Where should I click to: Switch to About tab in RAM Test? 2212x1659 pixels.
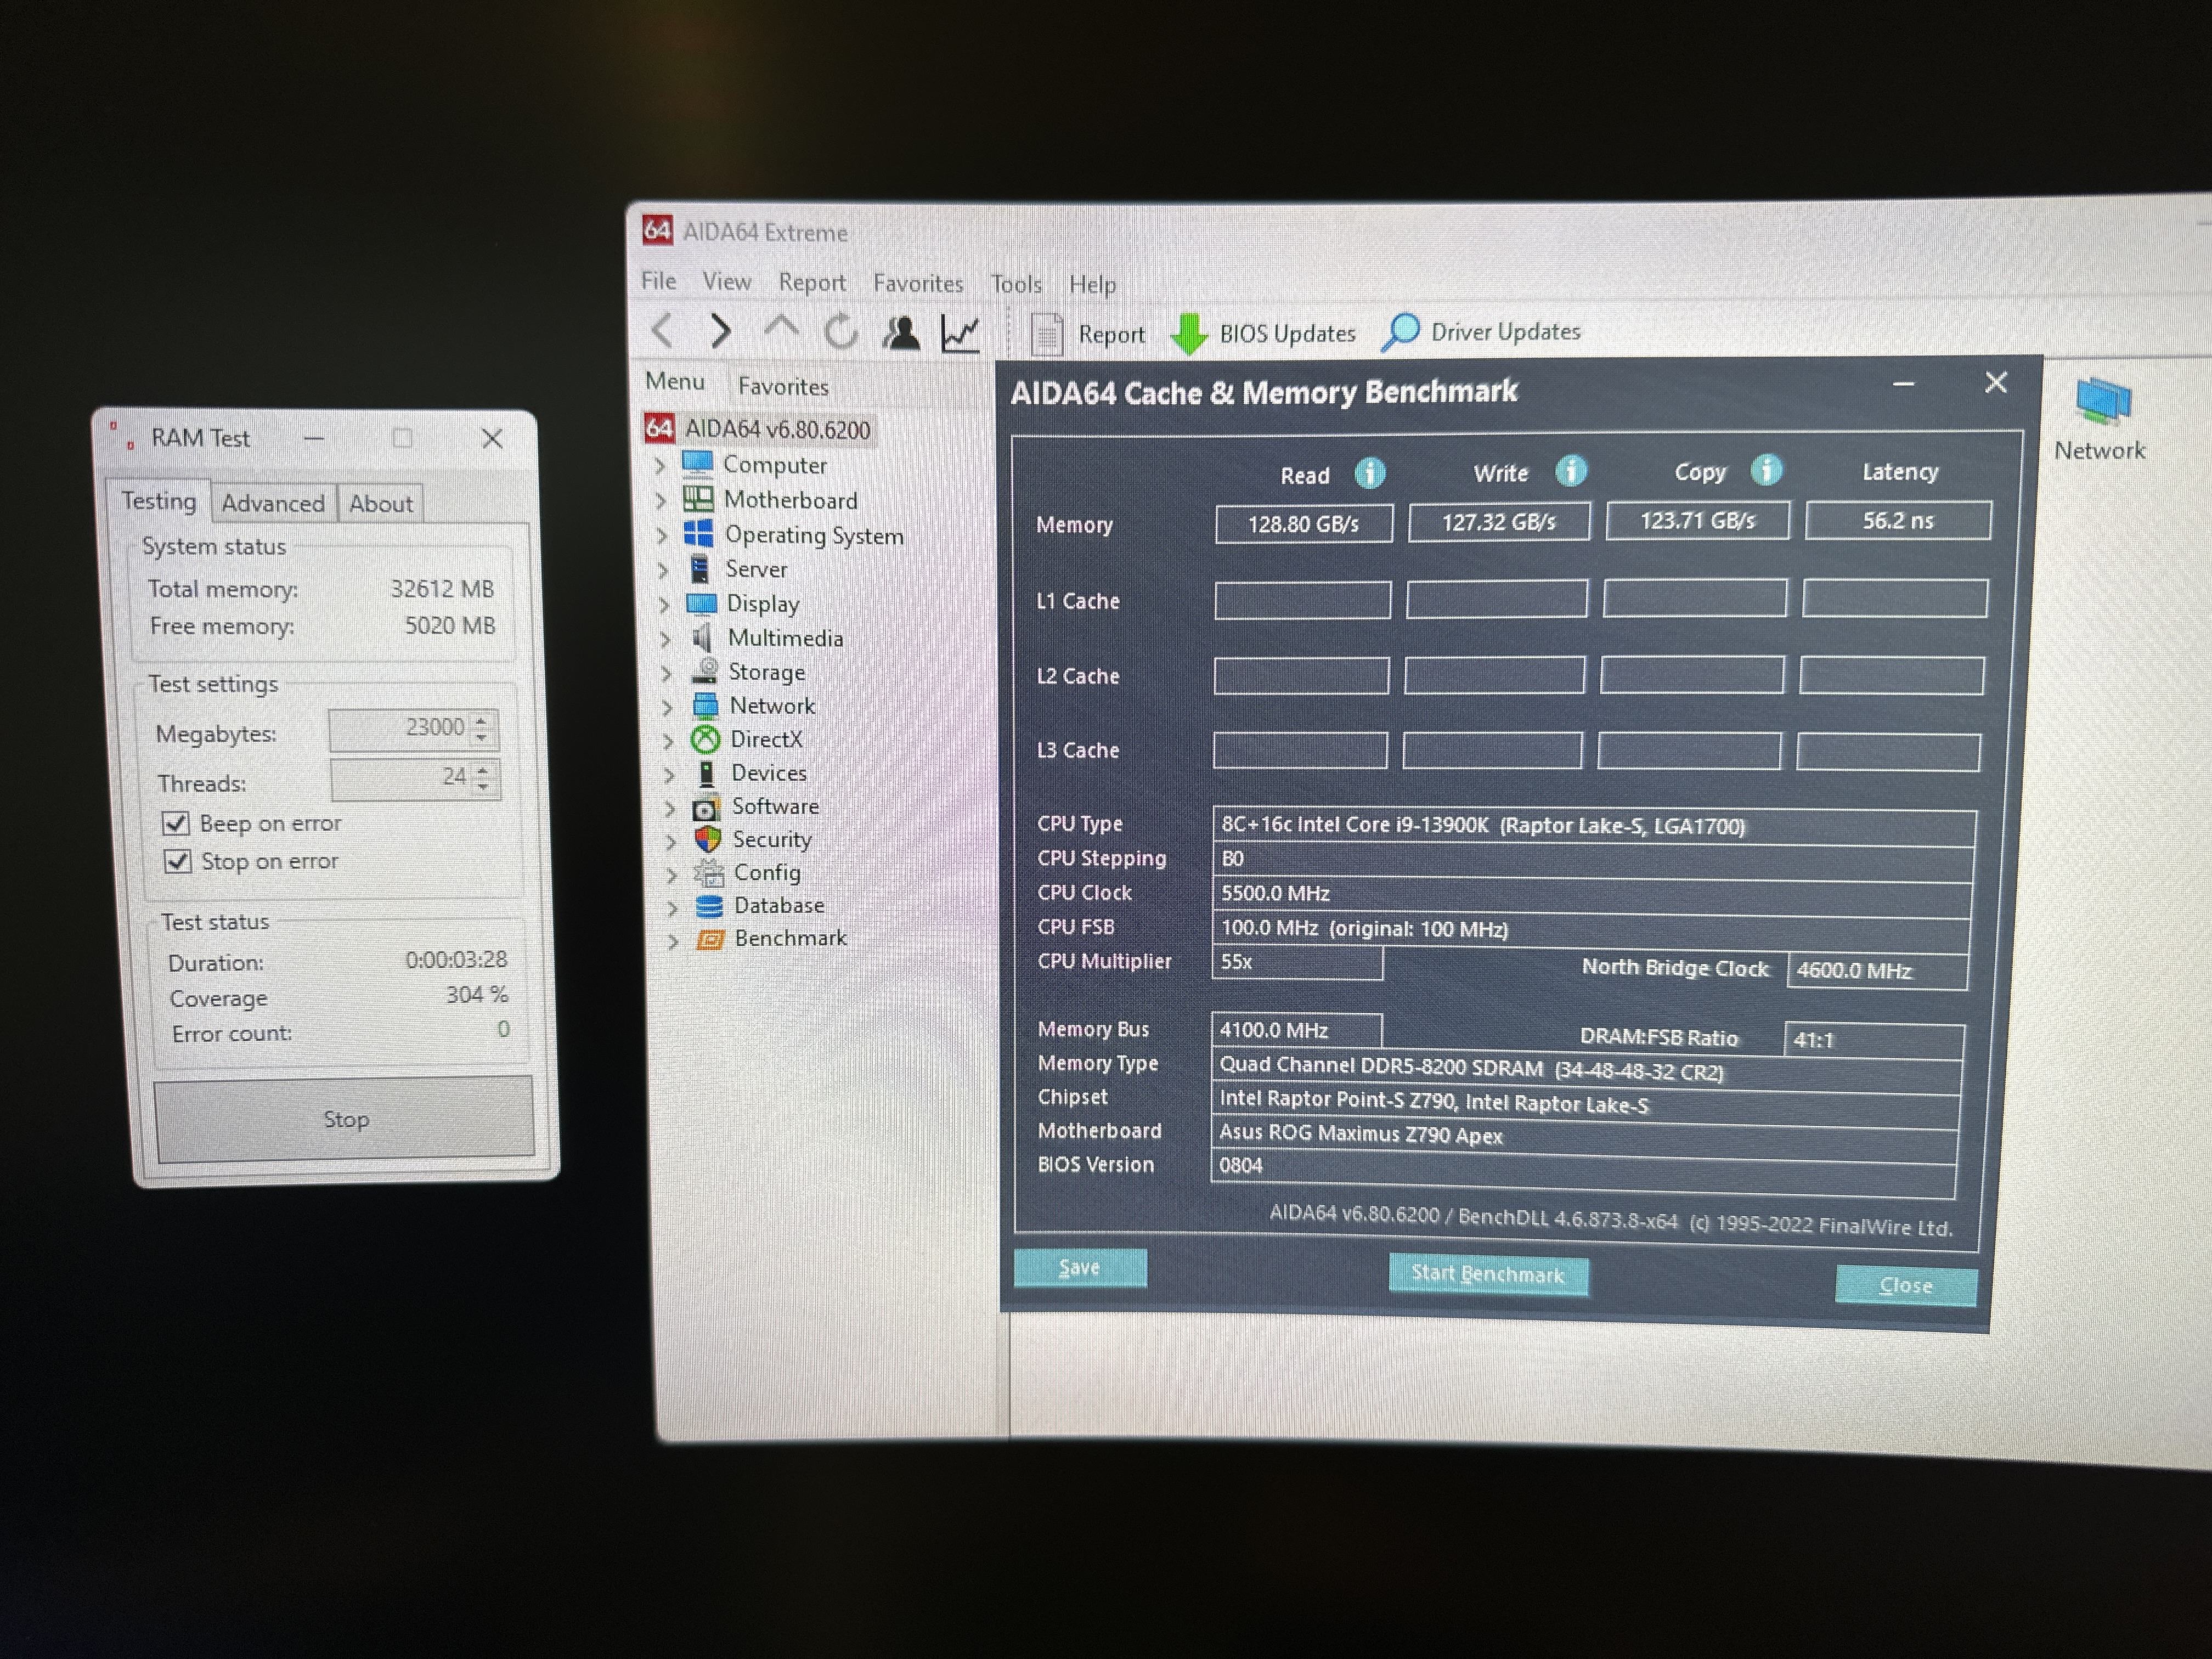pos(381,503)
